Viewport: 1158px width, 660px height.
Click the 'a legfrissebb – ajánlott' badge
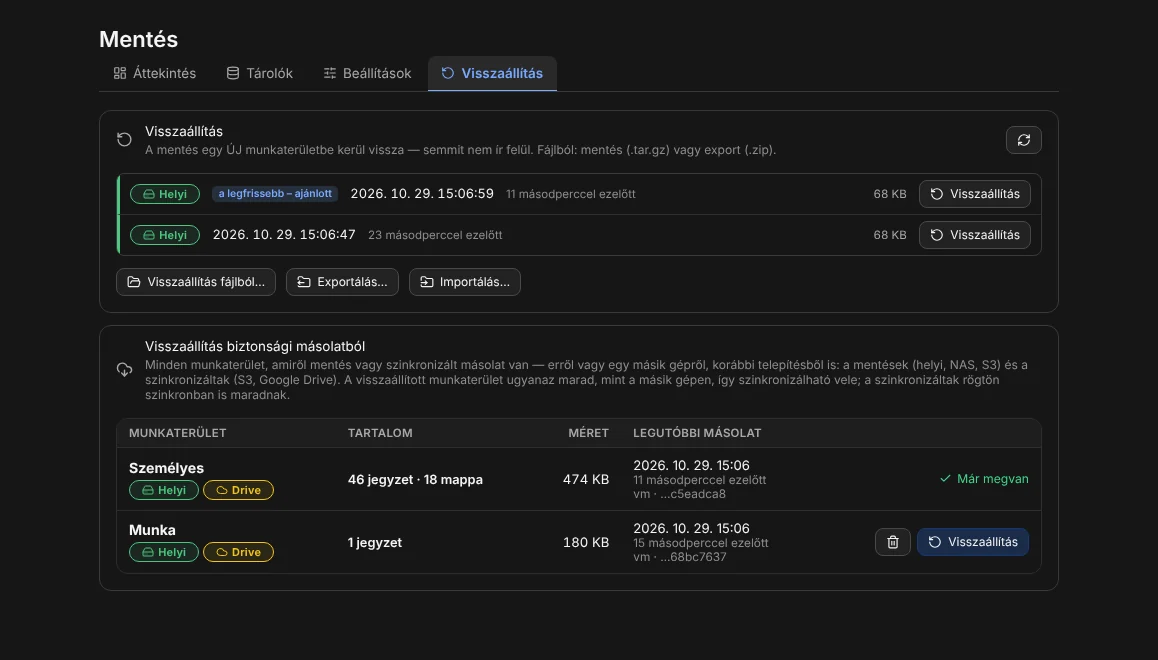click(x=275, y=193)
